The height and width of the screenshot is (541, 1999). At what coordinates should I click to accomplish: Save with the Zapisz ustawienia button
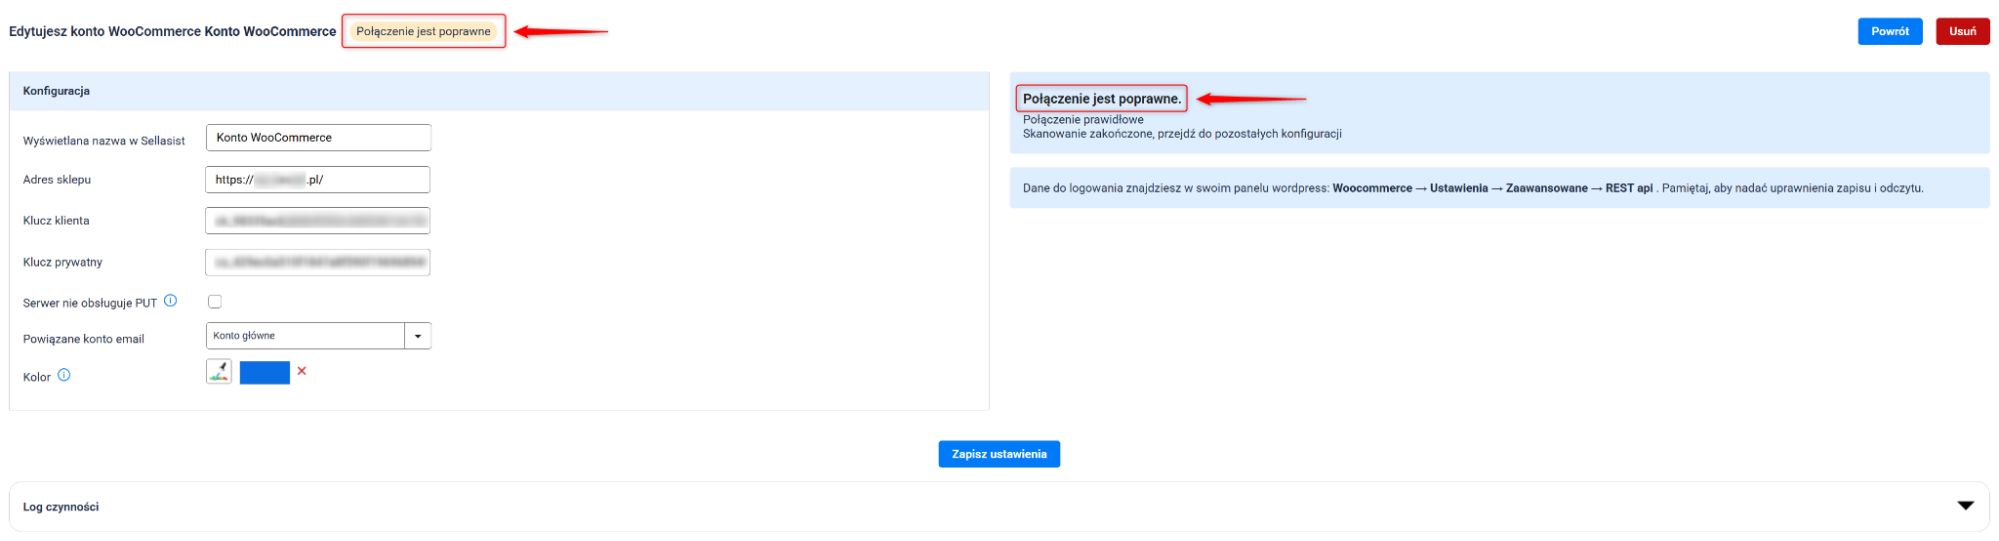(x=999, y=454)
